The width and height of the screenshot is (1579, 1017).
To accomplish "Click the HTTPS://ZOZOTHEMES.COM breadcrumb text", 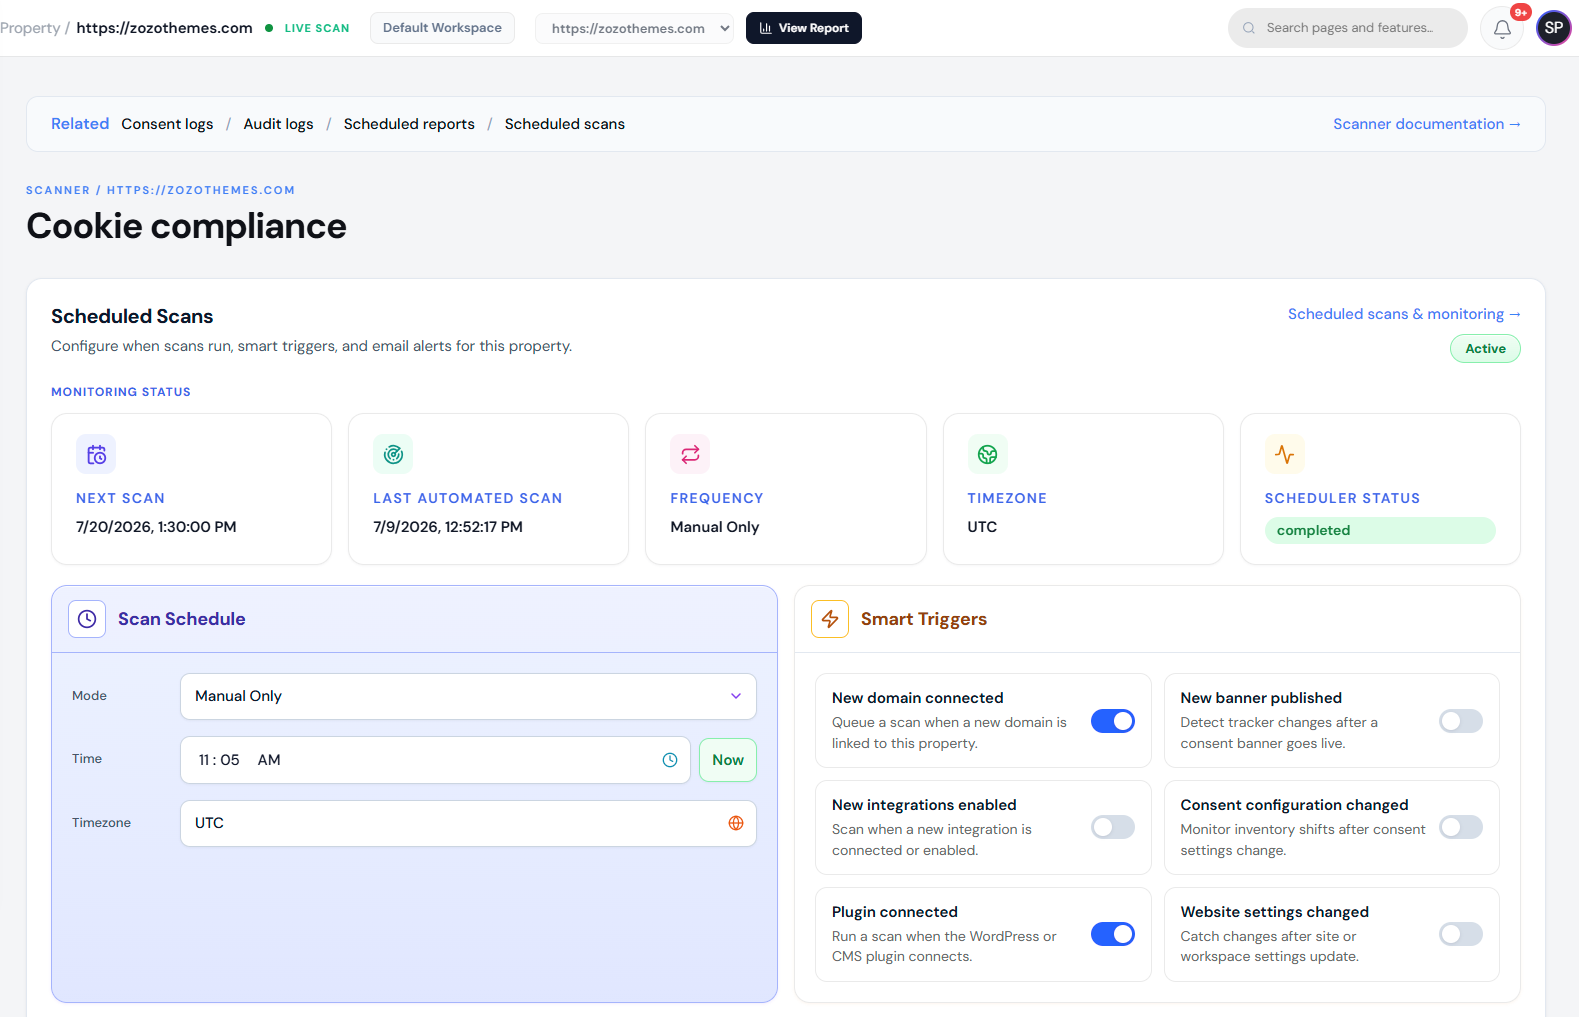I will pos(201,190).
